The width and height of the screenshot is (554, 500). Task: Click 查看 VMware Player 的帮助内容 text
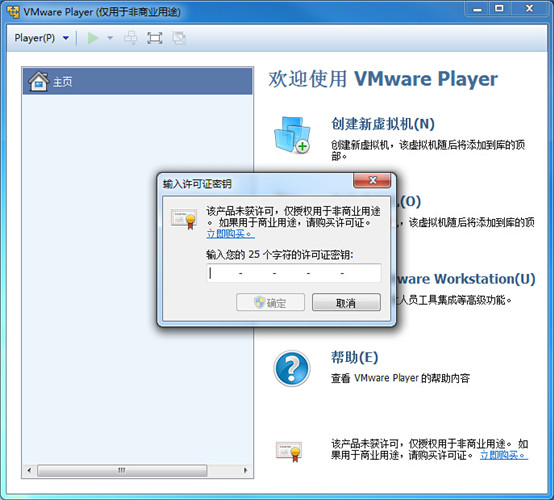[x=400, y=378]
